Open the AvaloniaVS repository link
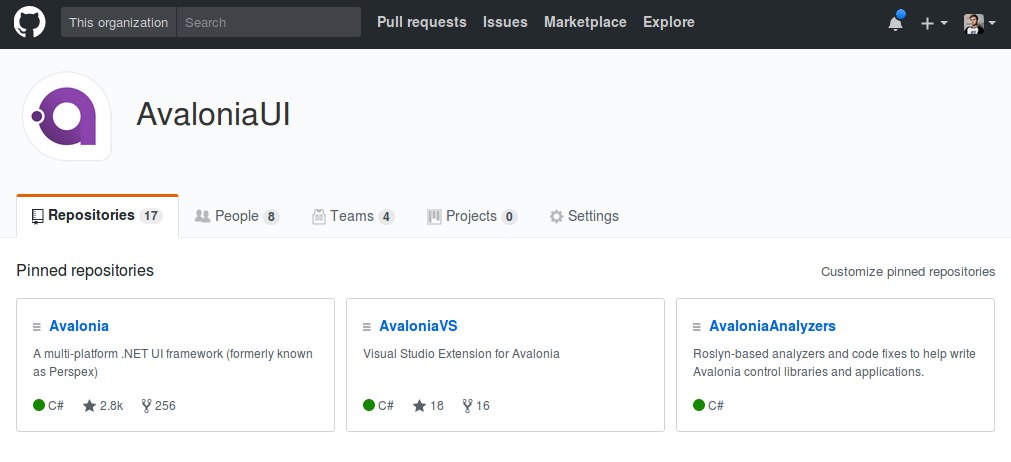 [418, 326]
